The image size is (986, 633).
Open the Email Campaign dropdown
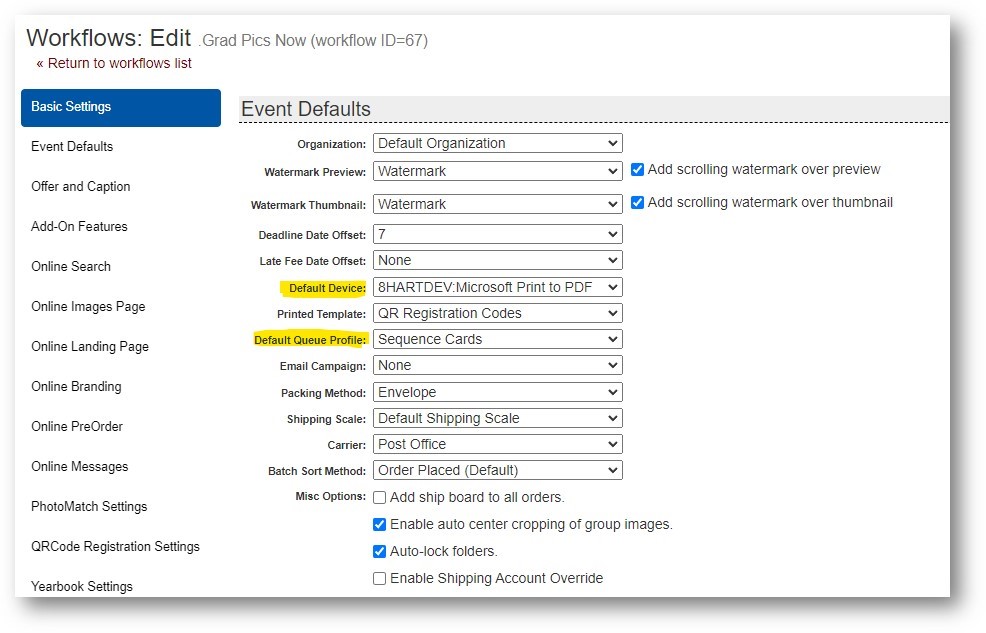tap(497, 365)
